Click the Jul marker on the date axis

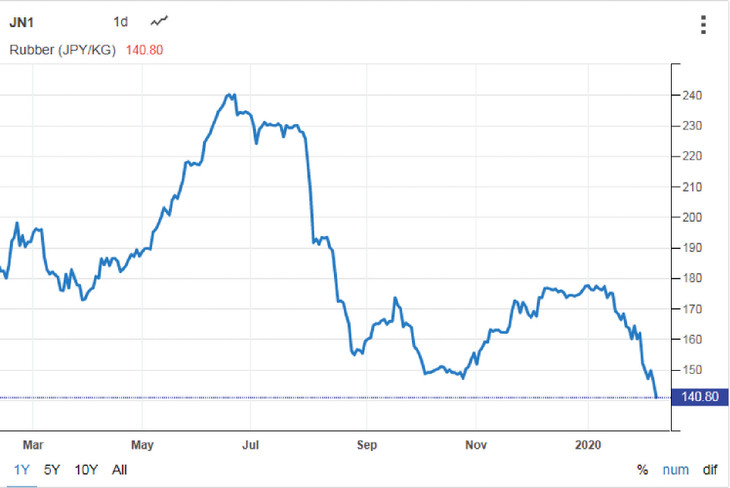pos(252,444)
